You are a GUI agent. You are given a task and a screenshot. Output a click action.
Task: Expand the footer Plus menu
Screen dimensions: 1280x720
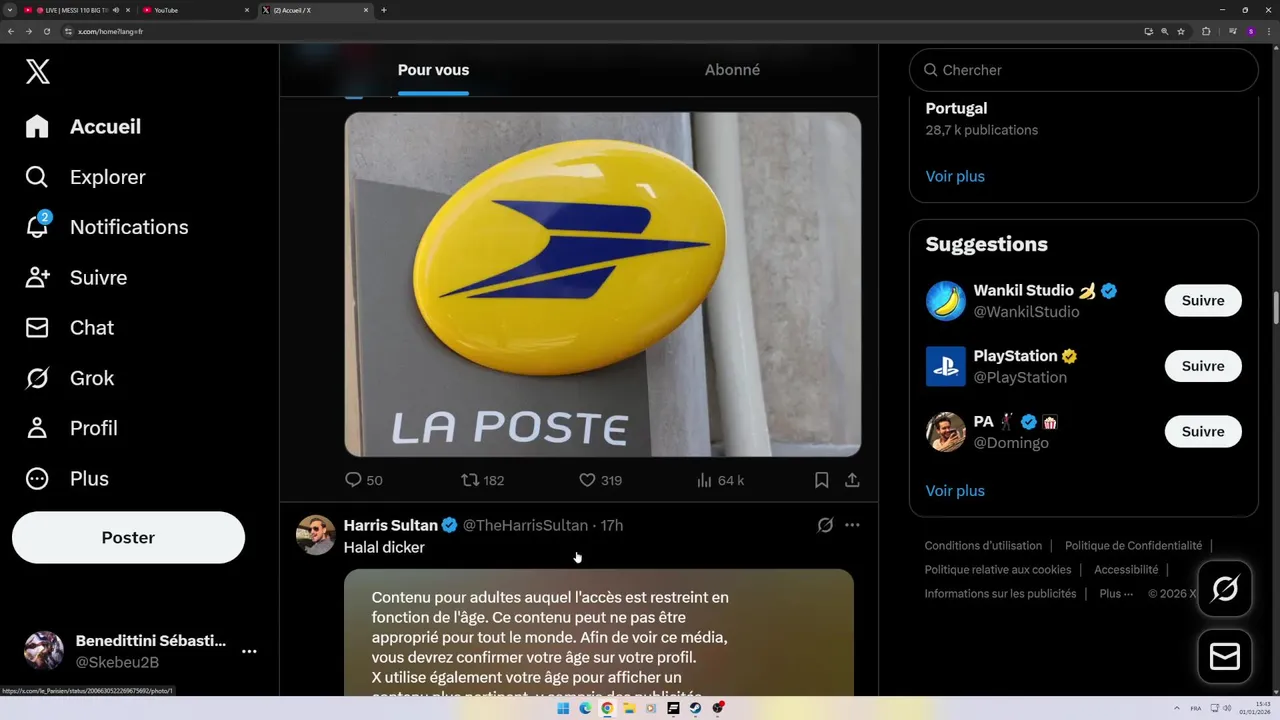pyautogui.click(x=1116, y=594)
